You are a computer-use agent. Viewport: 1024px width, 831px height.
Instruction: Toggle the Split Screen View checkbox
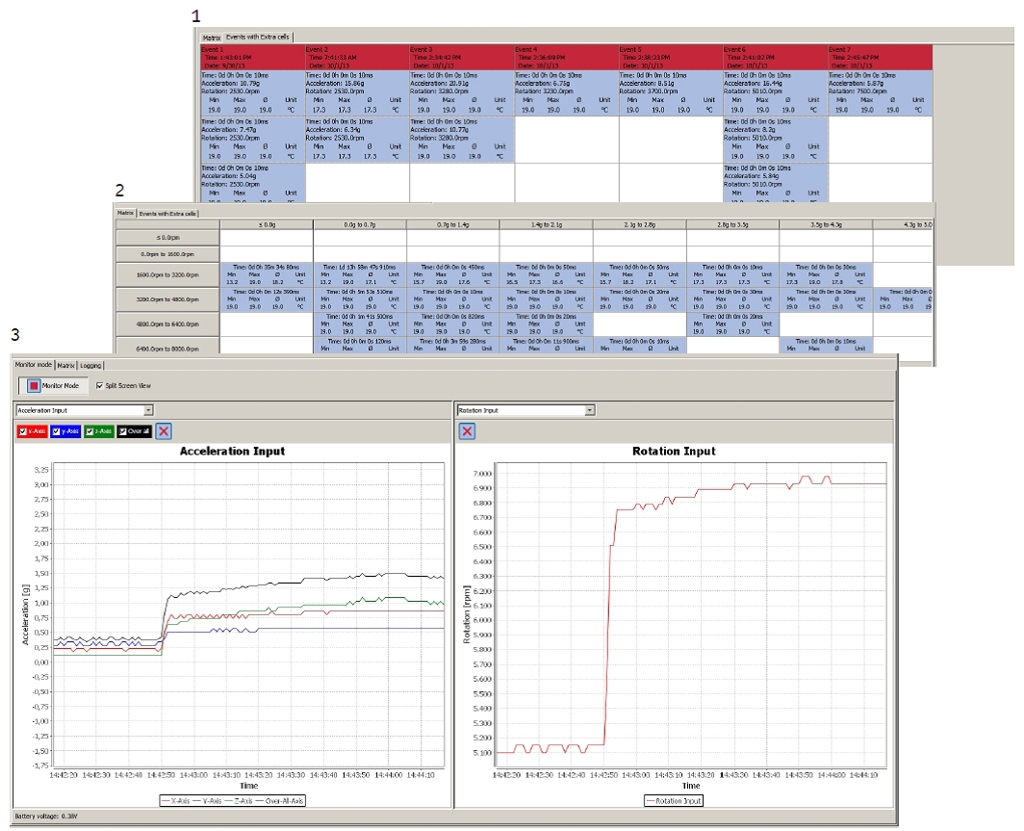coord(99,385)
